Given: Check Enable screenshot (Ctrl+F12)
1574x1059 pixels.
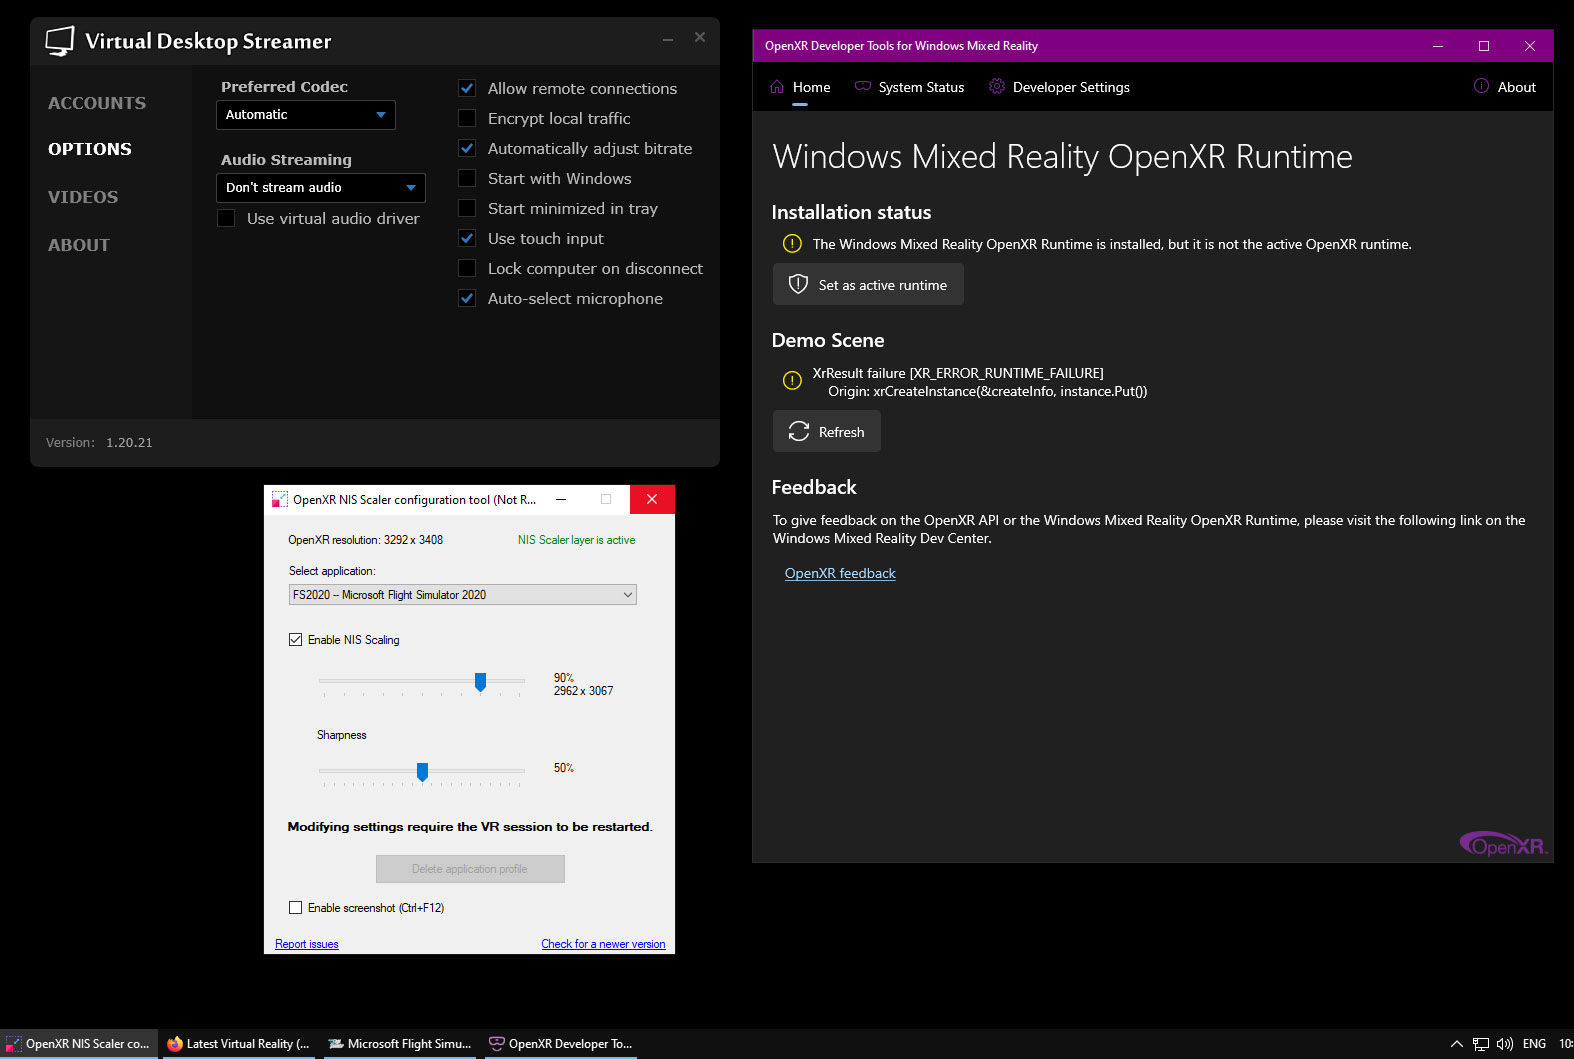Looking at the screenshot, I should pos(295,908).
